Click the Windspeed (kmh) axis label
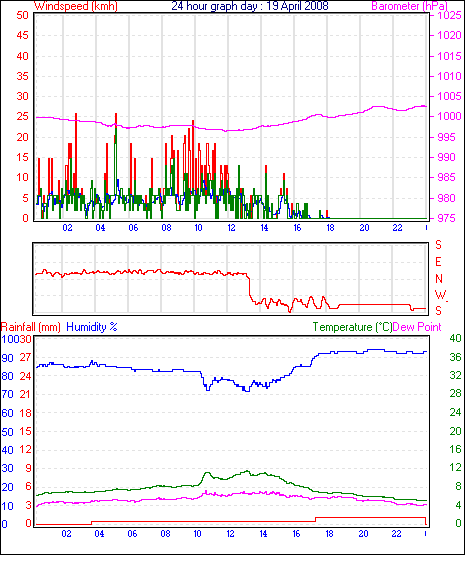466x563 pixels. [76, 6]
